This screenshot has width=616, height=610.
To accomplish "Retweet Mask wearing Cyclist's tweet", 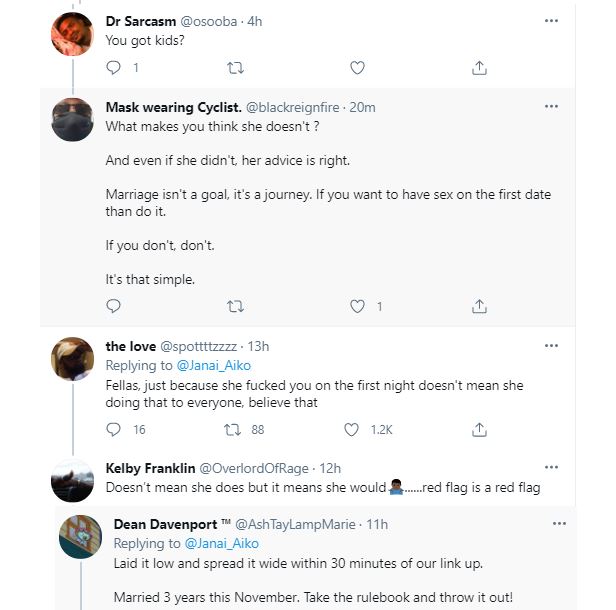I will tap(236, 306).
